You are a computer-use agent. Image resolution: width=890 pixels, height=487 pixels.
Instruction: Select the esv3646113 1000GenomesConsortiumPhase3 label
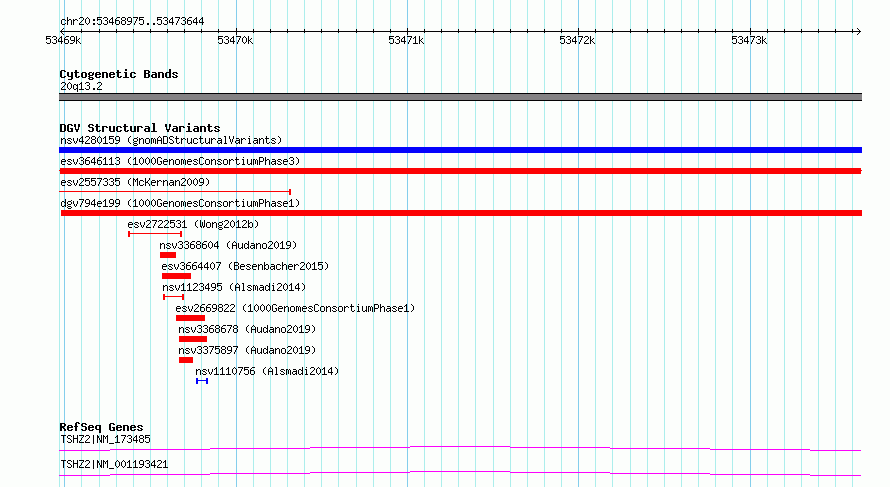click(x=180, y=161)
